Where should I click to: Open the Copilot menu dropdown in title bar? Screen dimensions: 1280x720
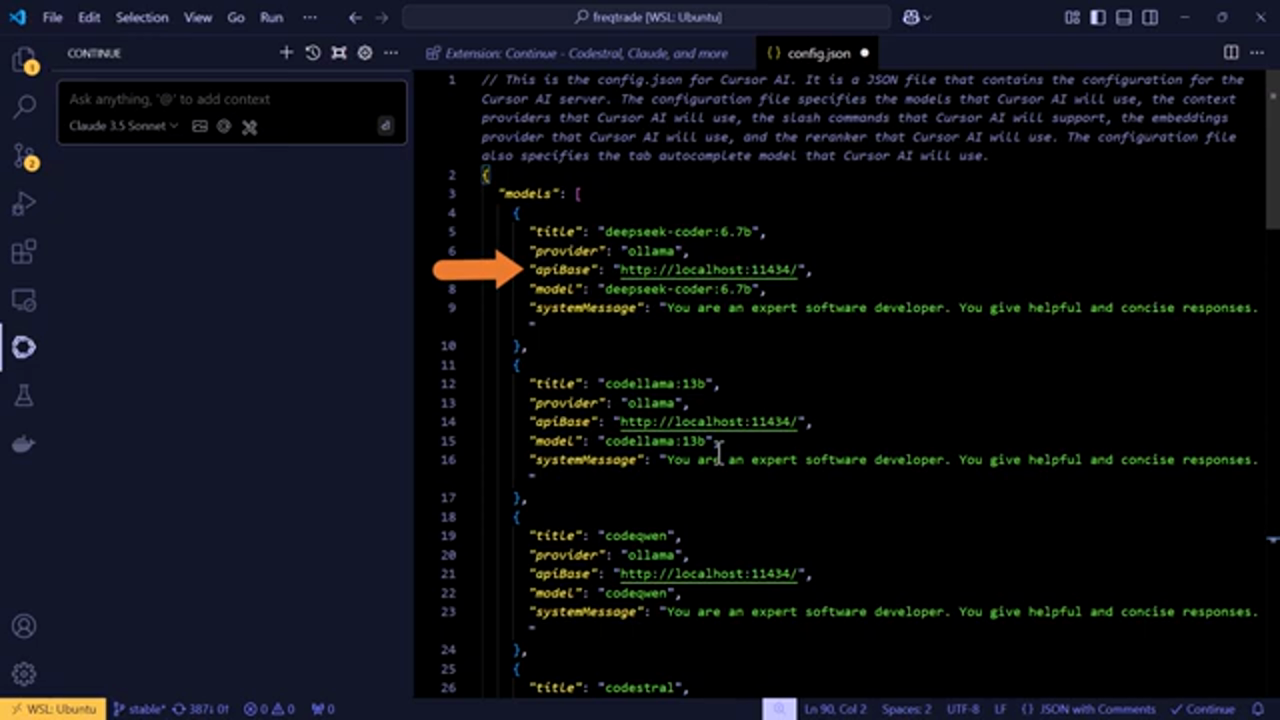(x=917, y=17)
